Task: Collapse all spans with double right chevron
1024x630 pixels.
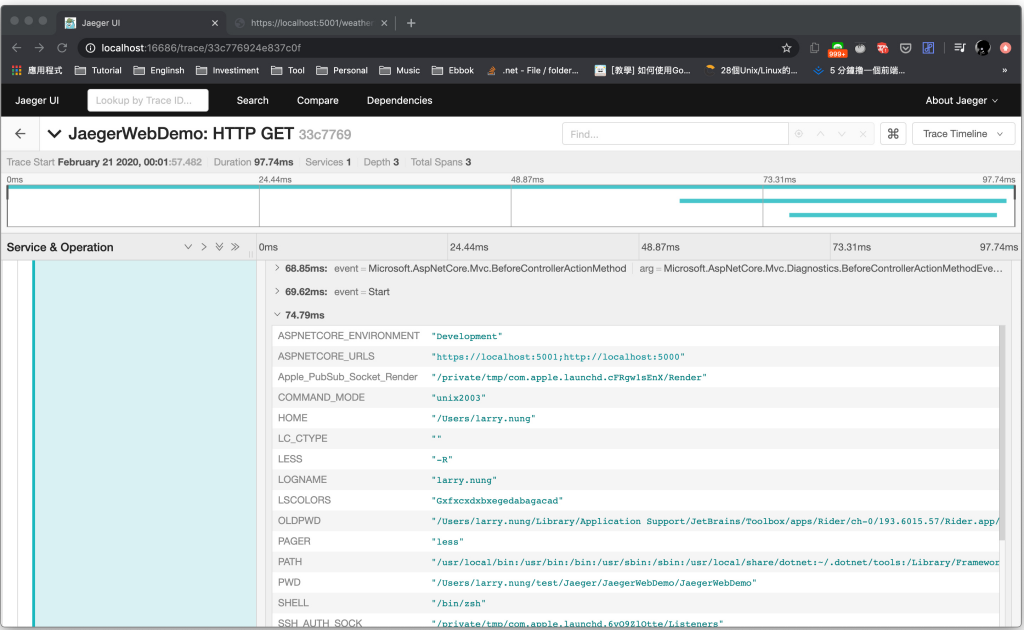Action: point(235,247)
